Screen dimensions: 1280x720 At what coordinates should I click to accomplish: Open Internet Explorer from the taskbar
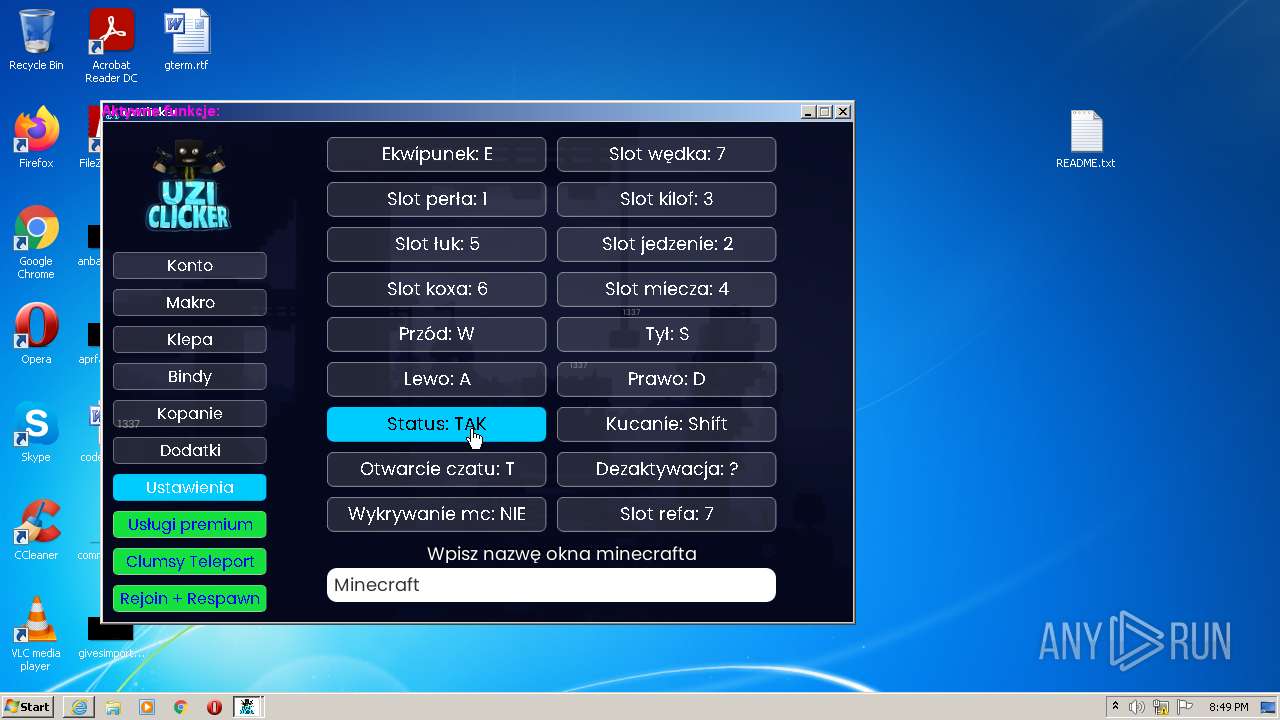pyautogui.click(x=79, y=707)
